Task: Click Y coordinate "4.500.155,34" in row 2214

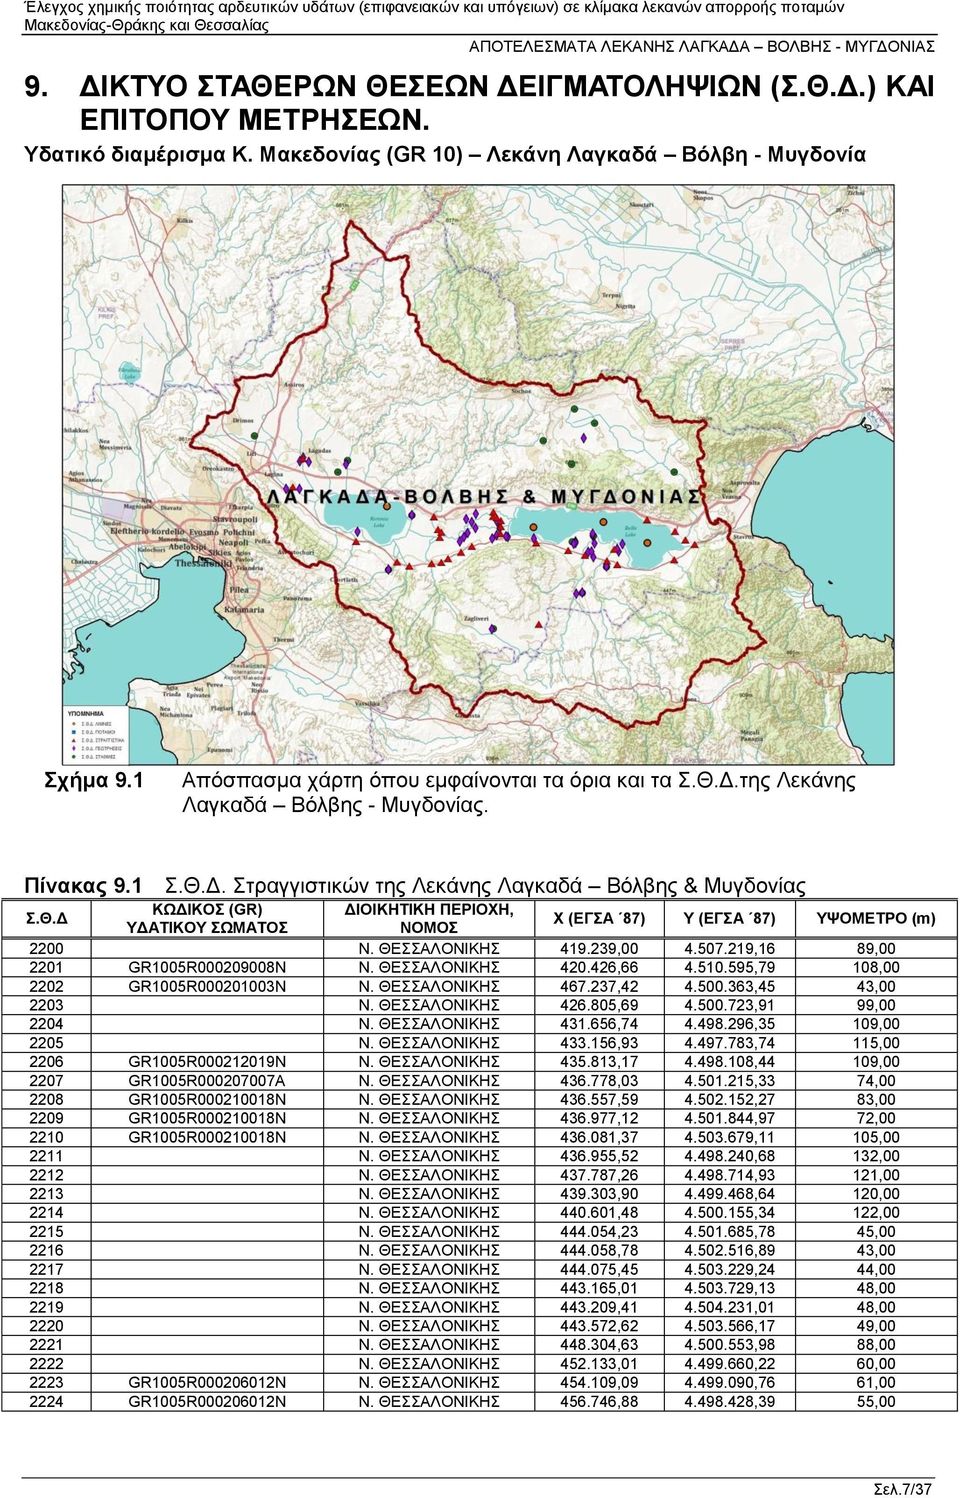Action: point(729,1213)
